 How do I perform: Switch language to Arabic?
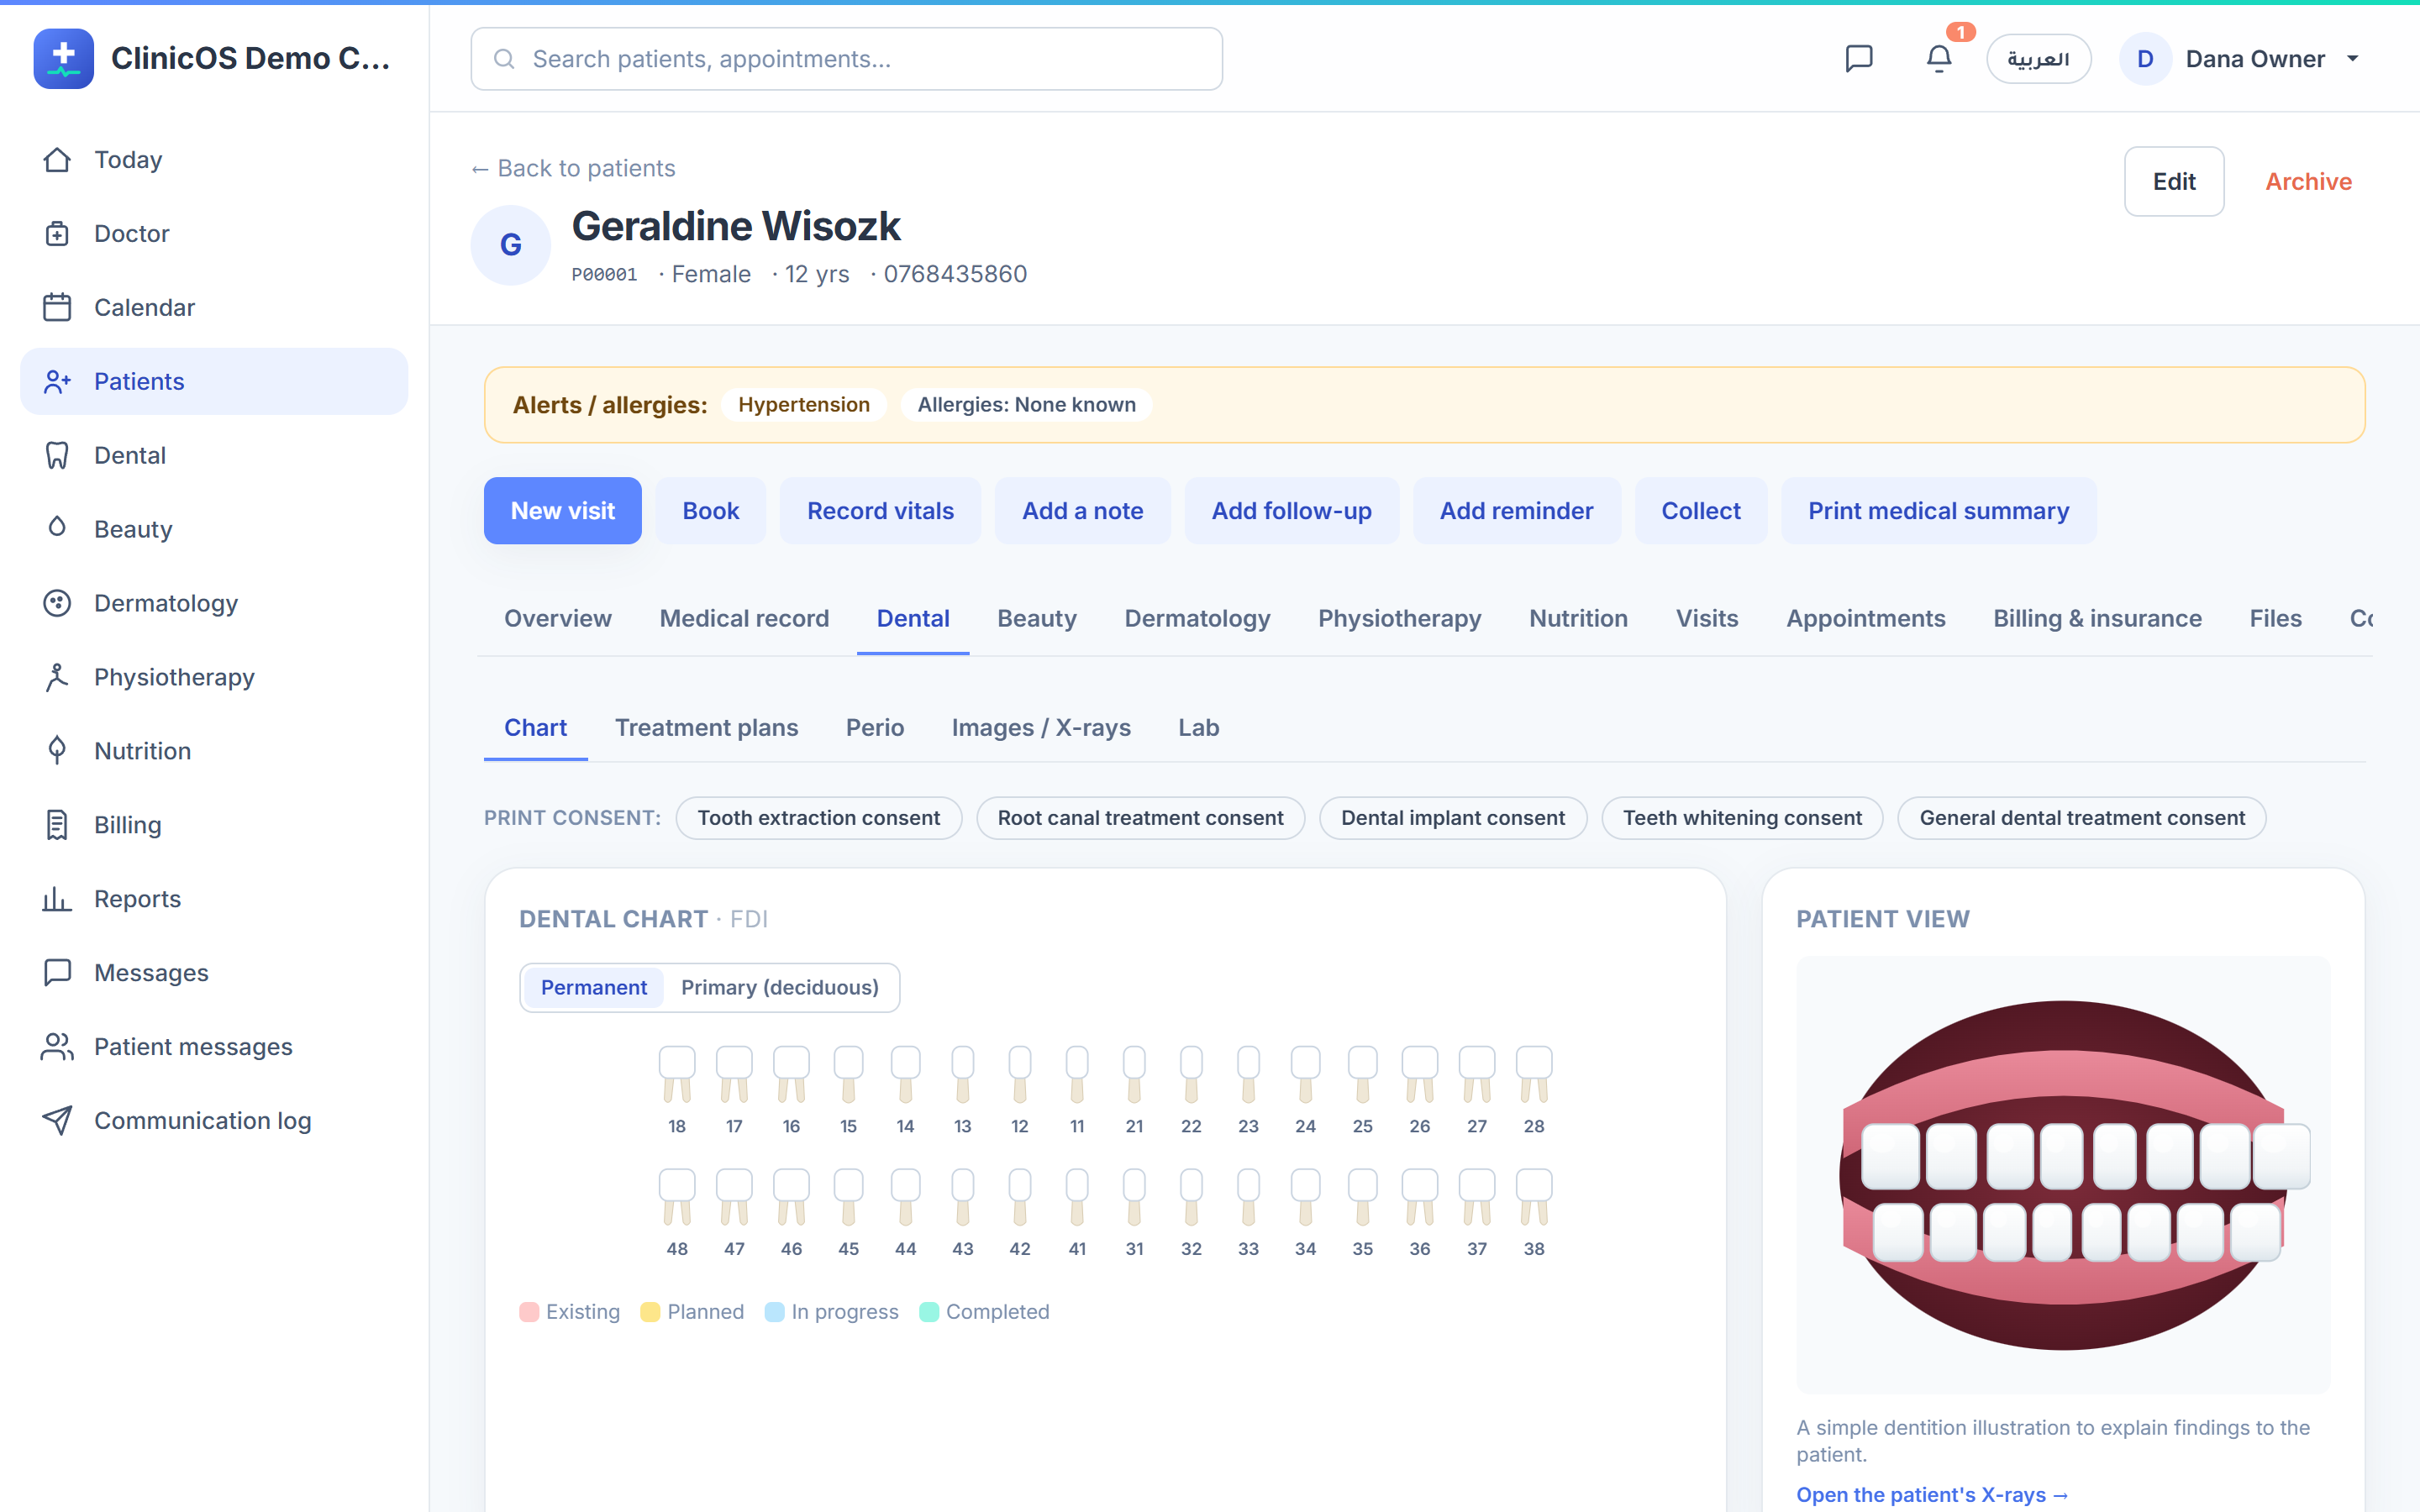tap(2038, 59)
